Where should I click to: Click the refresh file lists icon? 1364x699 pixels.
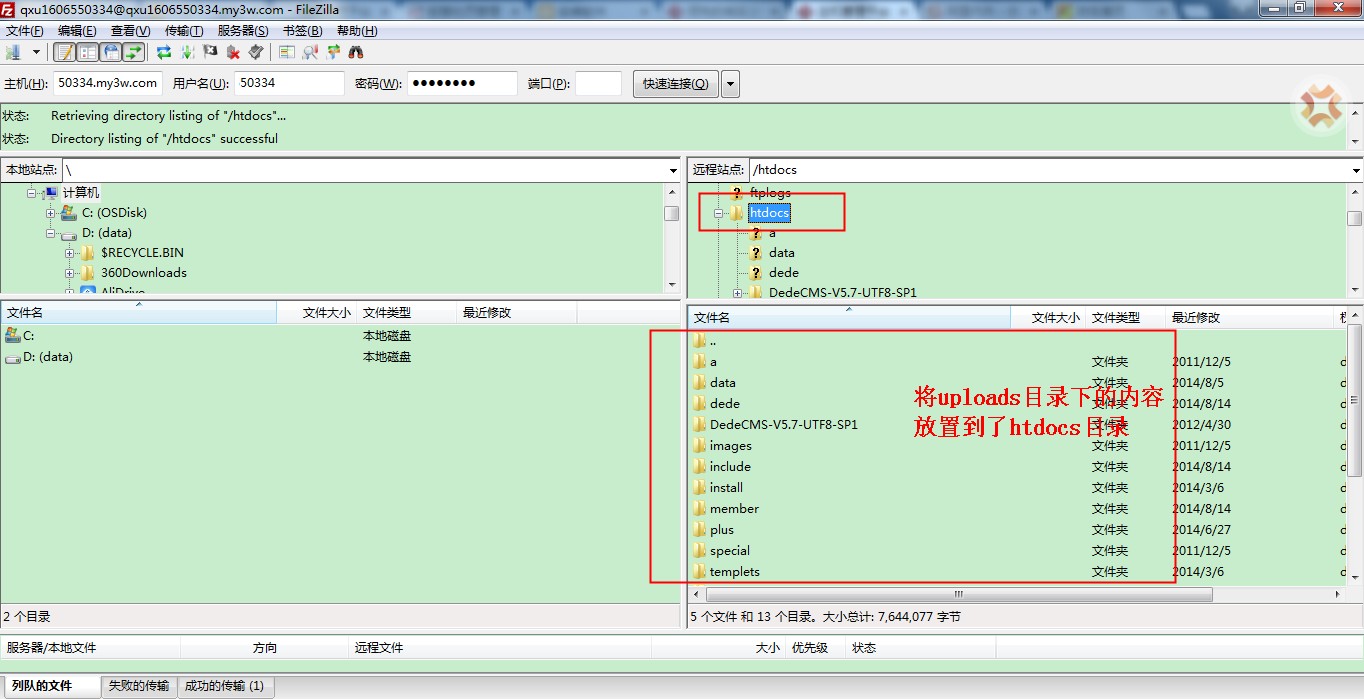click(163, 52)
